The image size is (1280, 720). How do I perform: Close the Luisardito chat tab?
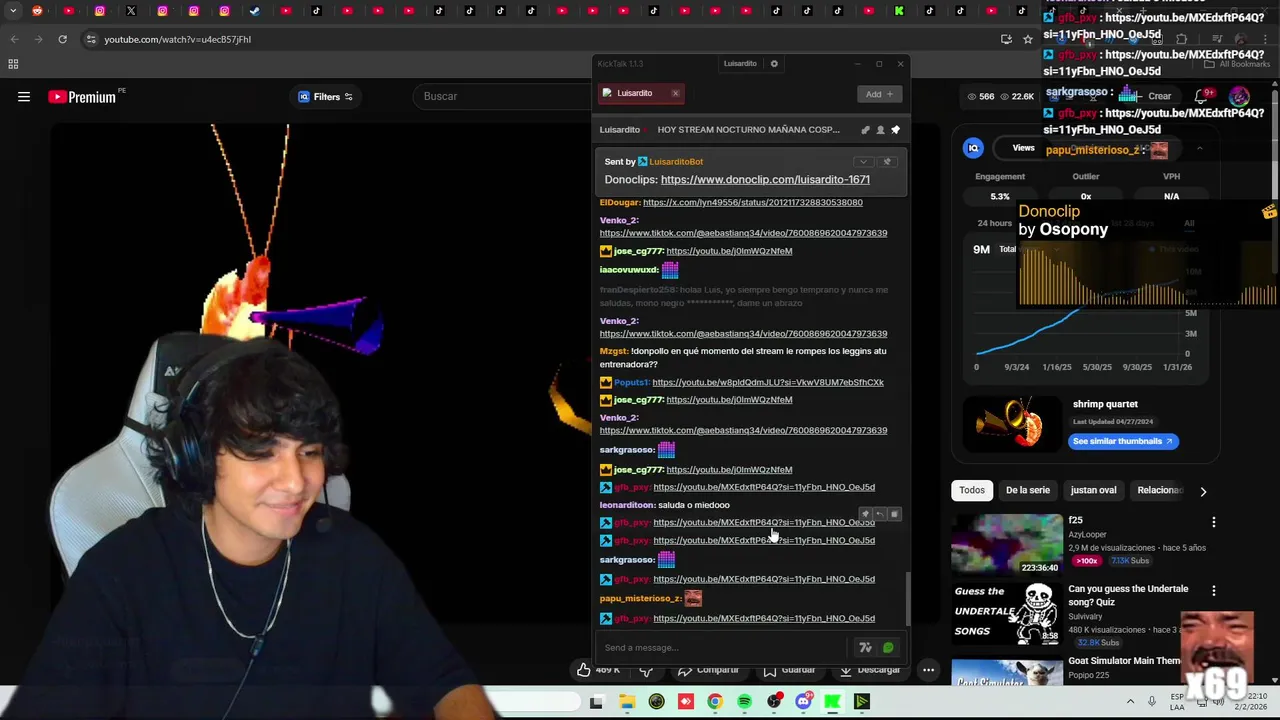click(x=675, y=93)
